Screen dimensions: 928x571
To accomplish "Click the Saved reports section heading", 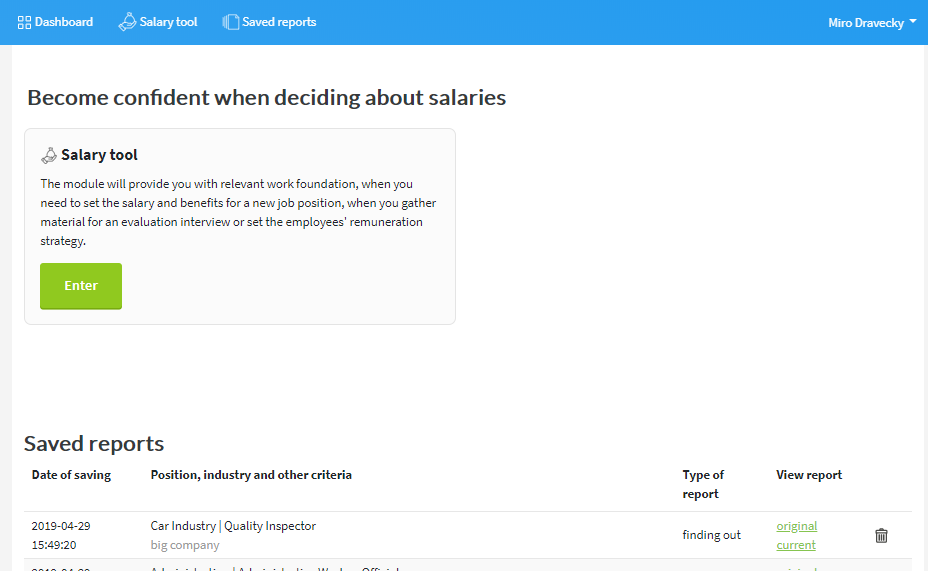I will (x=94, y=444).
